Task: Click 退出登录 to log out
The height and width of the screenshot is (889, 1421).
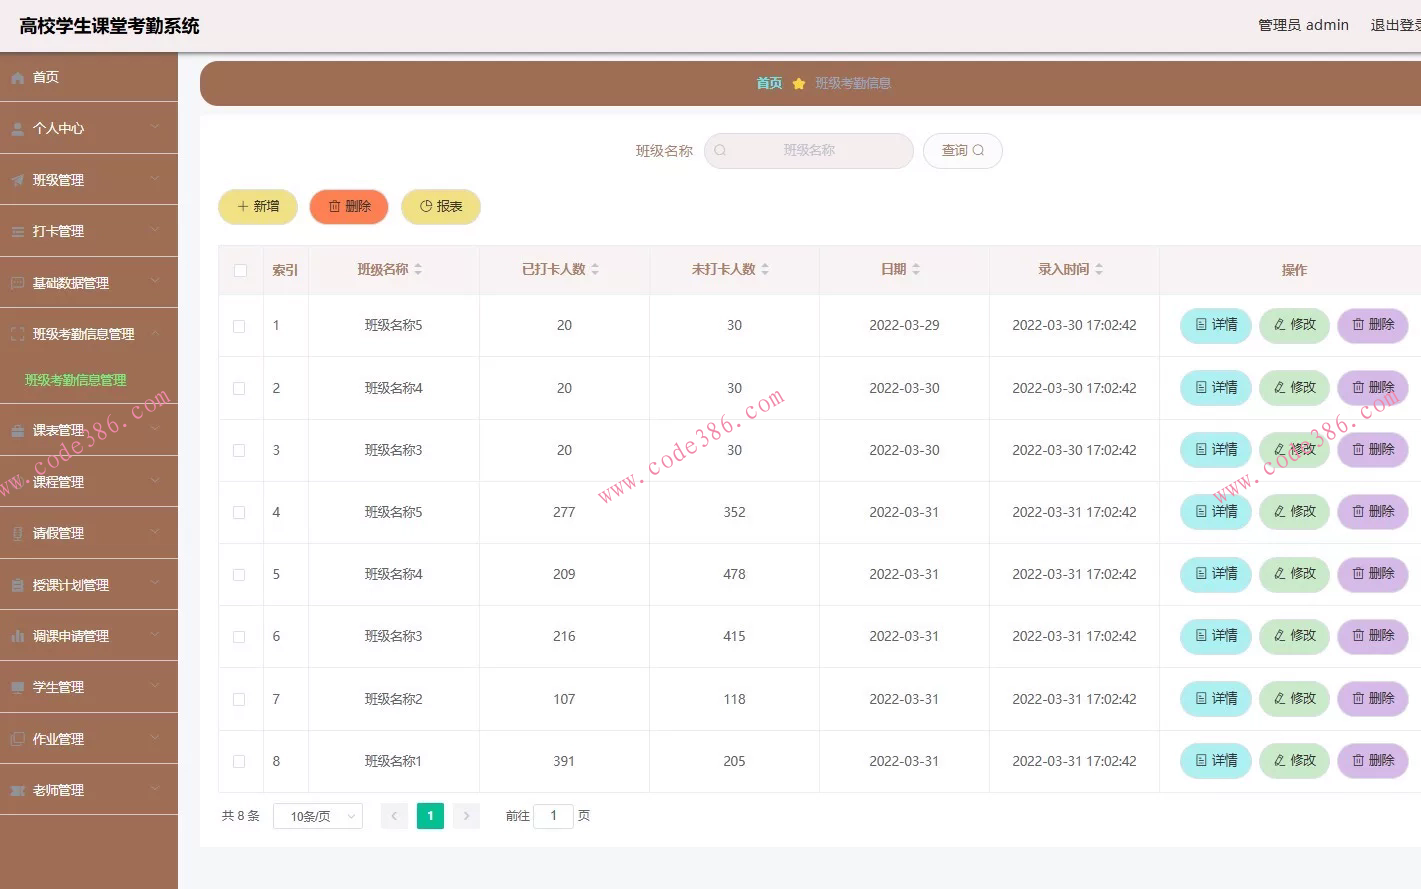Action: click(1396, 24)
